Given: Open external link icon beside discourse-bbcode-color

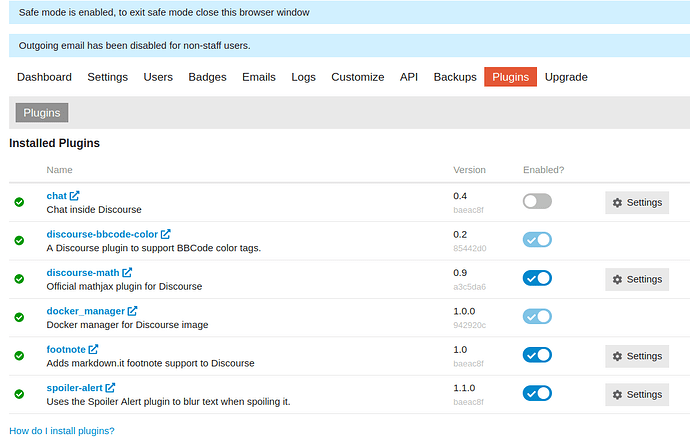Looking at the screenshot, I should [165, 234].
